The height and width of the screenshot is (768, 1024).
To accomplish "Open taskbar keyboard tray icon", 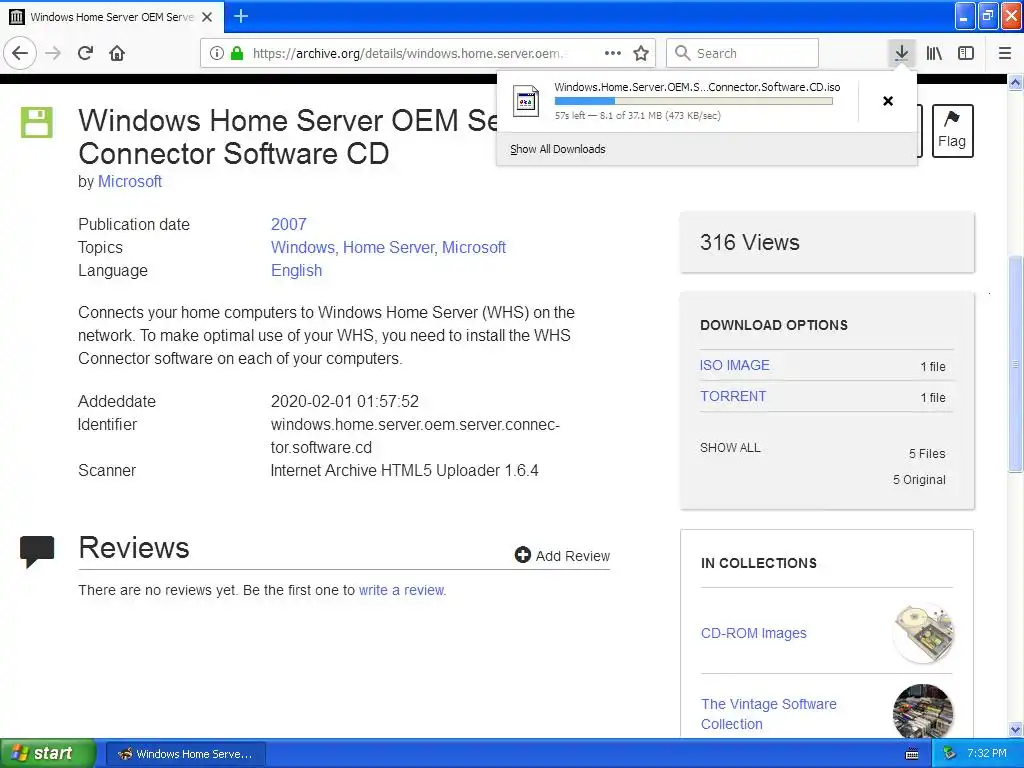I will 912,754.
